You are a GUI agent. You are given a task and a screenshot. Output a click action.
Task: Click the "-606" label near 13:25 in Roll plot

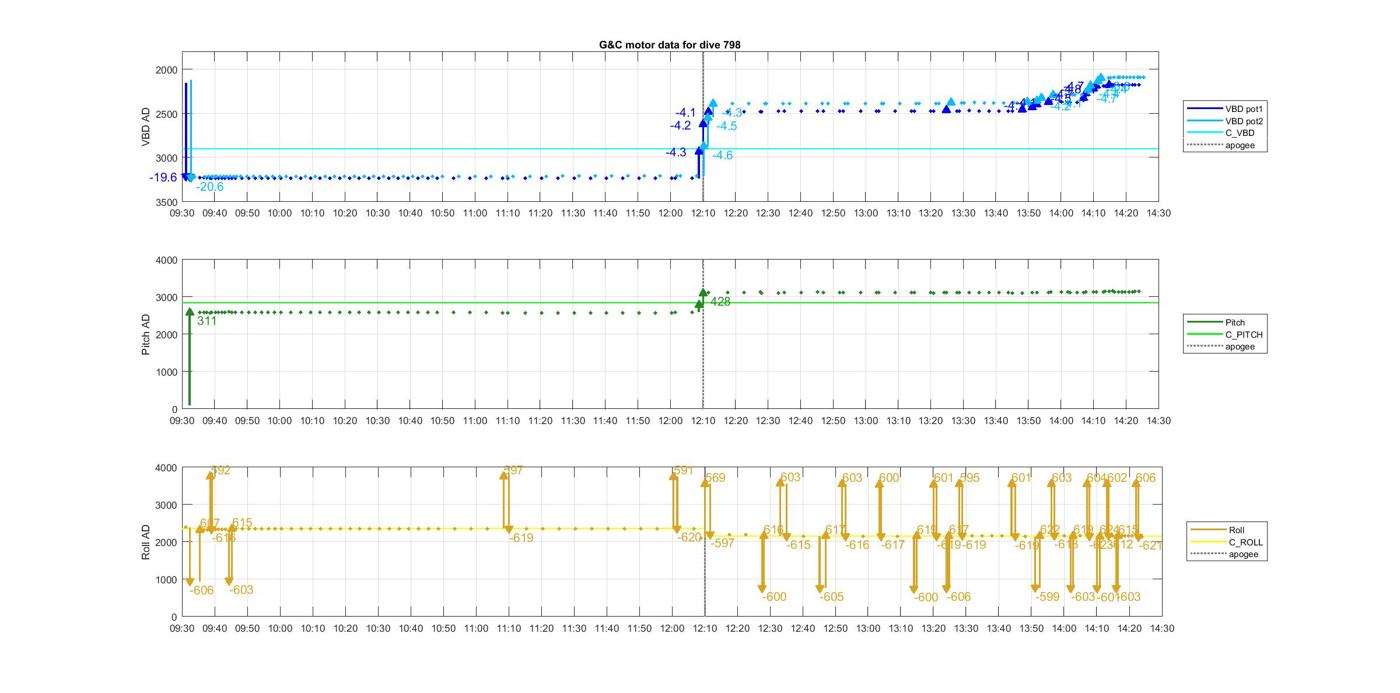958,597
